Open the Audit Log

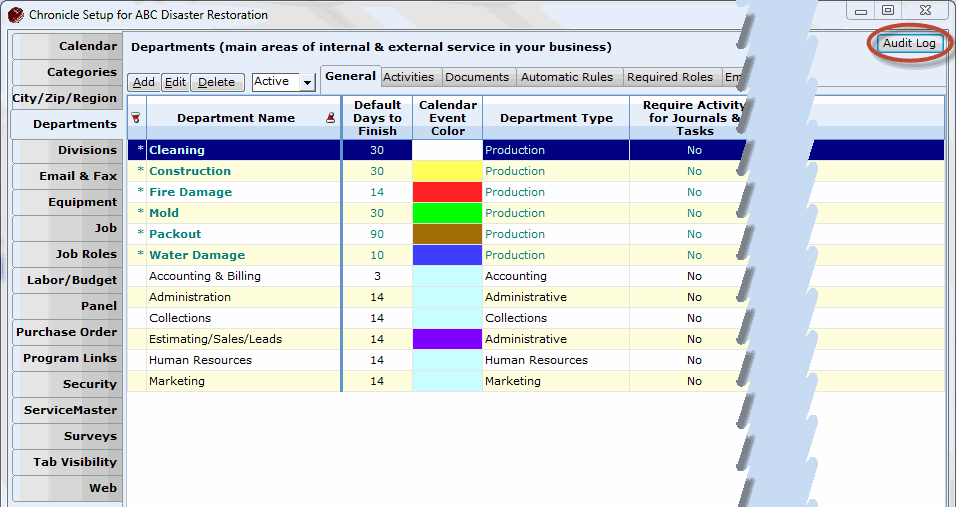909,43
